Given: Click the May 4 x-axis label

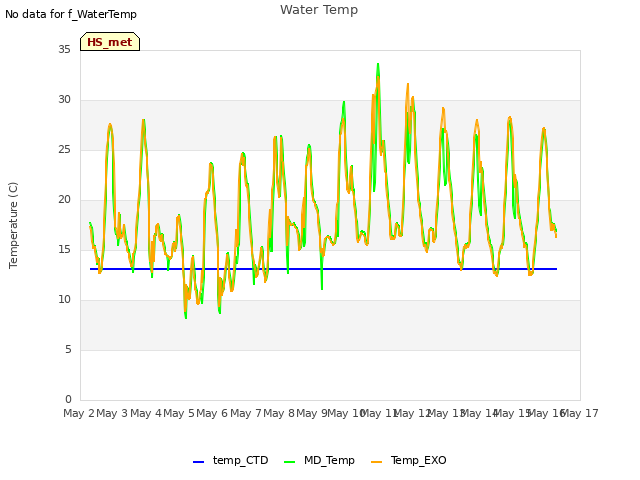Looking at the screenshot, I should (146, 413).
